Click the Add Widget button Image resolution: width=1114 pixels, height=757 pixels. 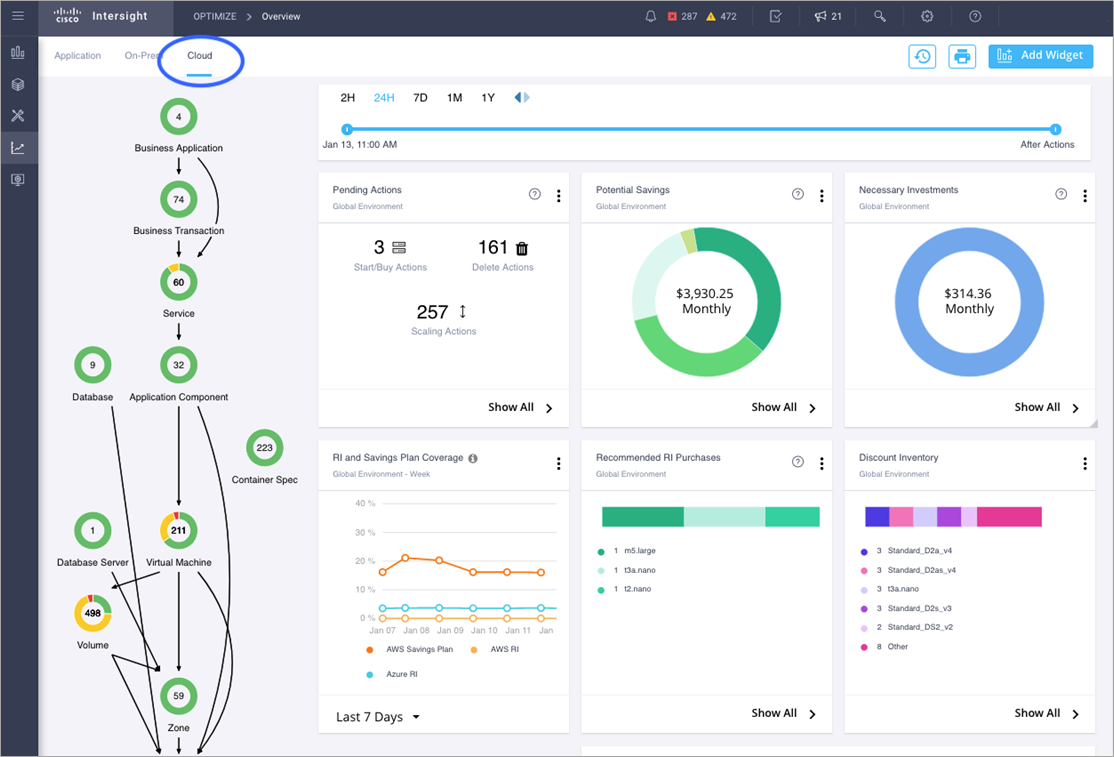(x=1041, y=55)
